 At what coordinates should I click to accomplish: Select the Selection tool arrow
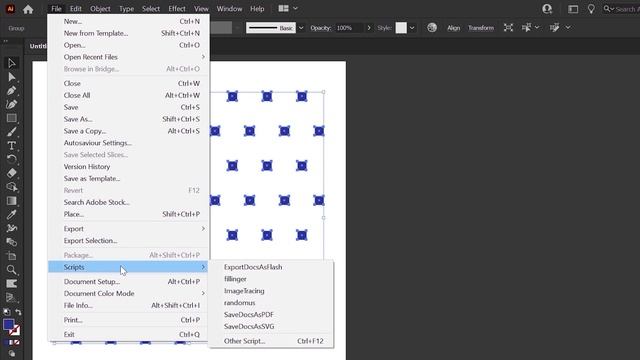(11, 63)
